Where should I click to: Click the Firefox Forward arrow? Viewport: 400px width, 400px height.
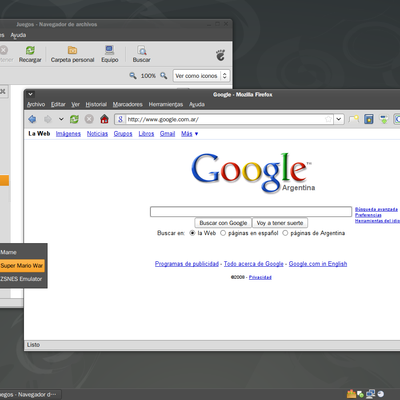tap(48, 119)
